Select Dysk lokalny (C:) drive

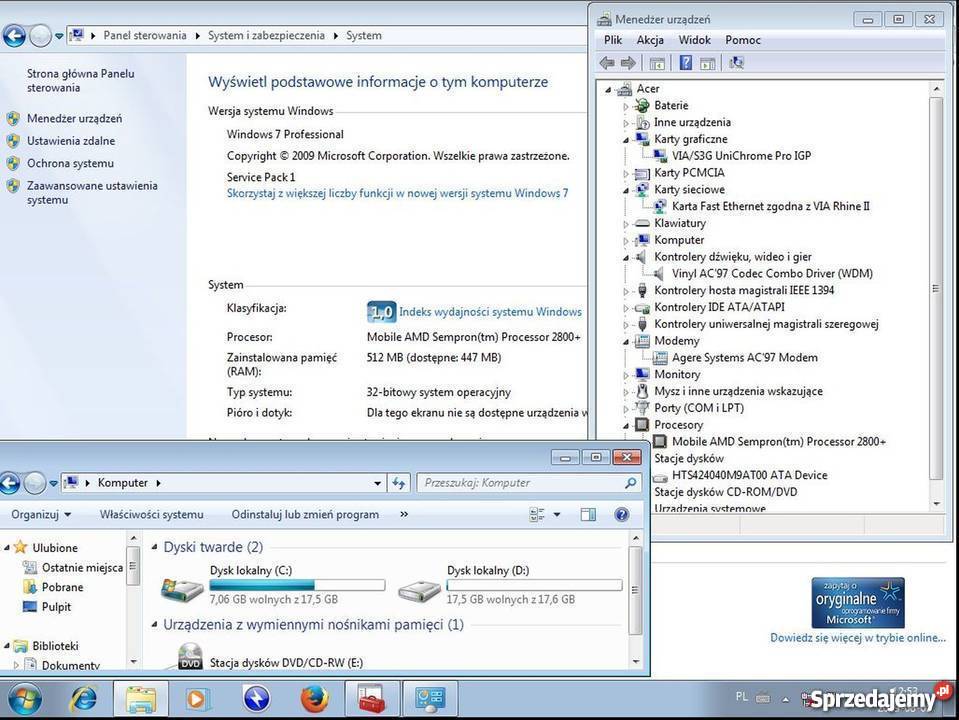pos(273,584)
